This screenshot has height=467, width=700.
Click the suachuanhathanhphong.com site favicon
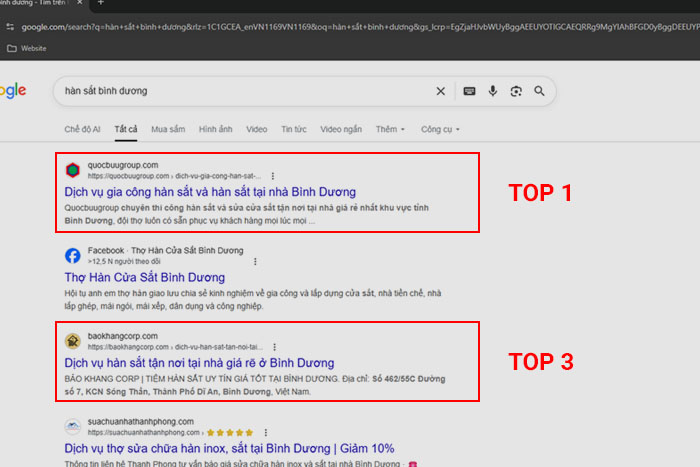pyautogui.click(x=73, y=426)
